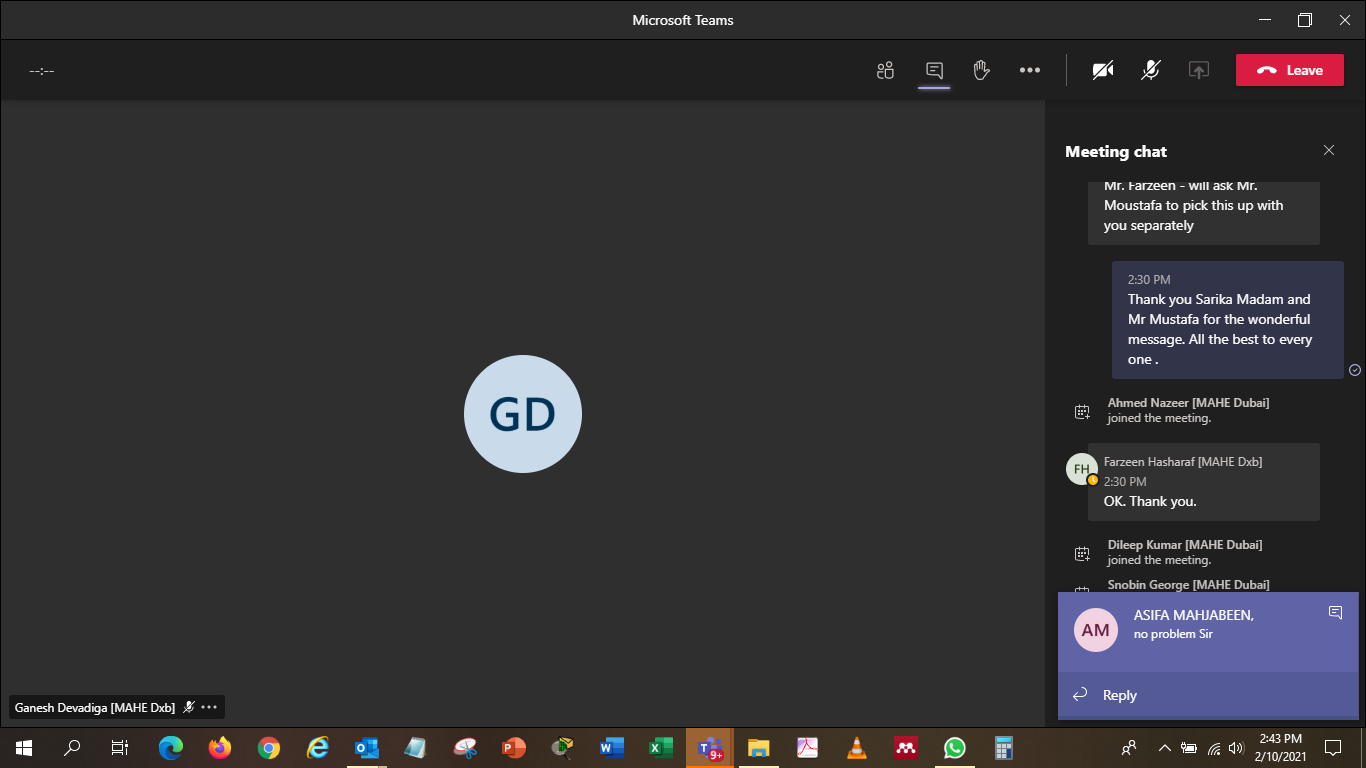
Task: Expand hidden system tray icons
Action: (x=1164, y=747)
